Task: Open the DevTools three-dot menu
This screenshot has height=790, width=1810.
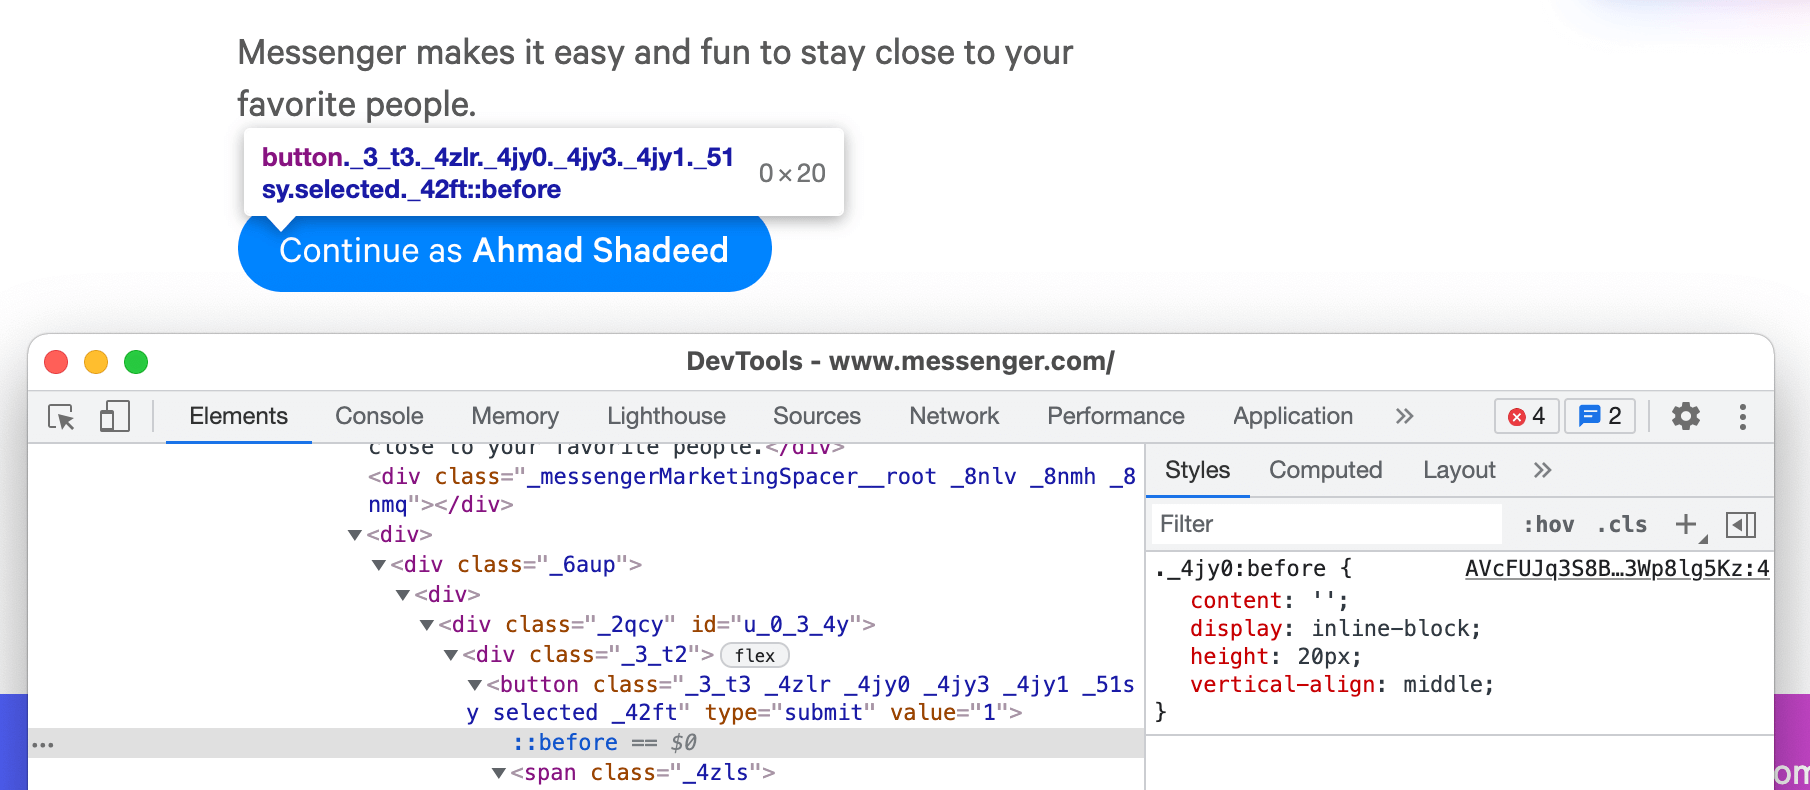Action: [1742, 416]
